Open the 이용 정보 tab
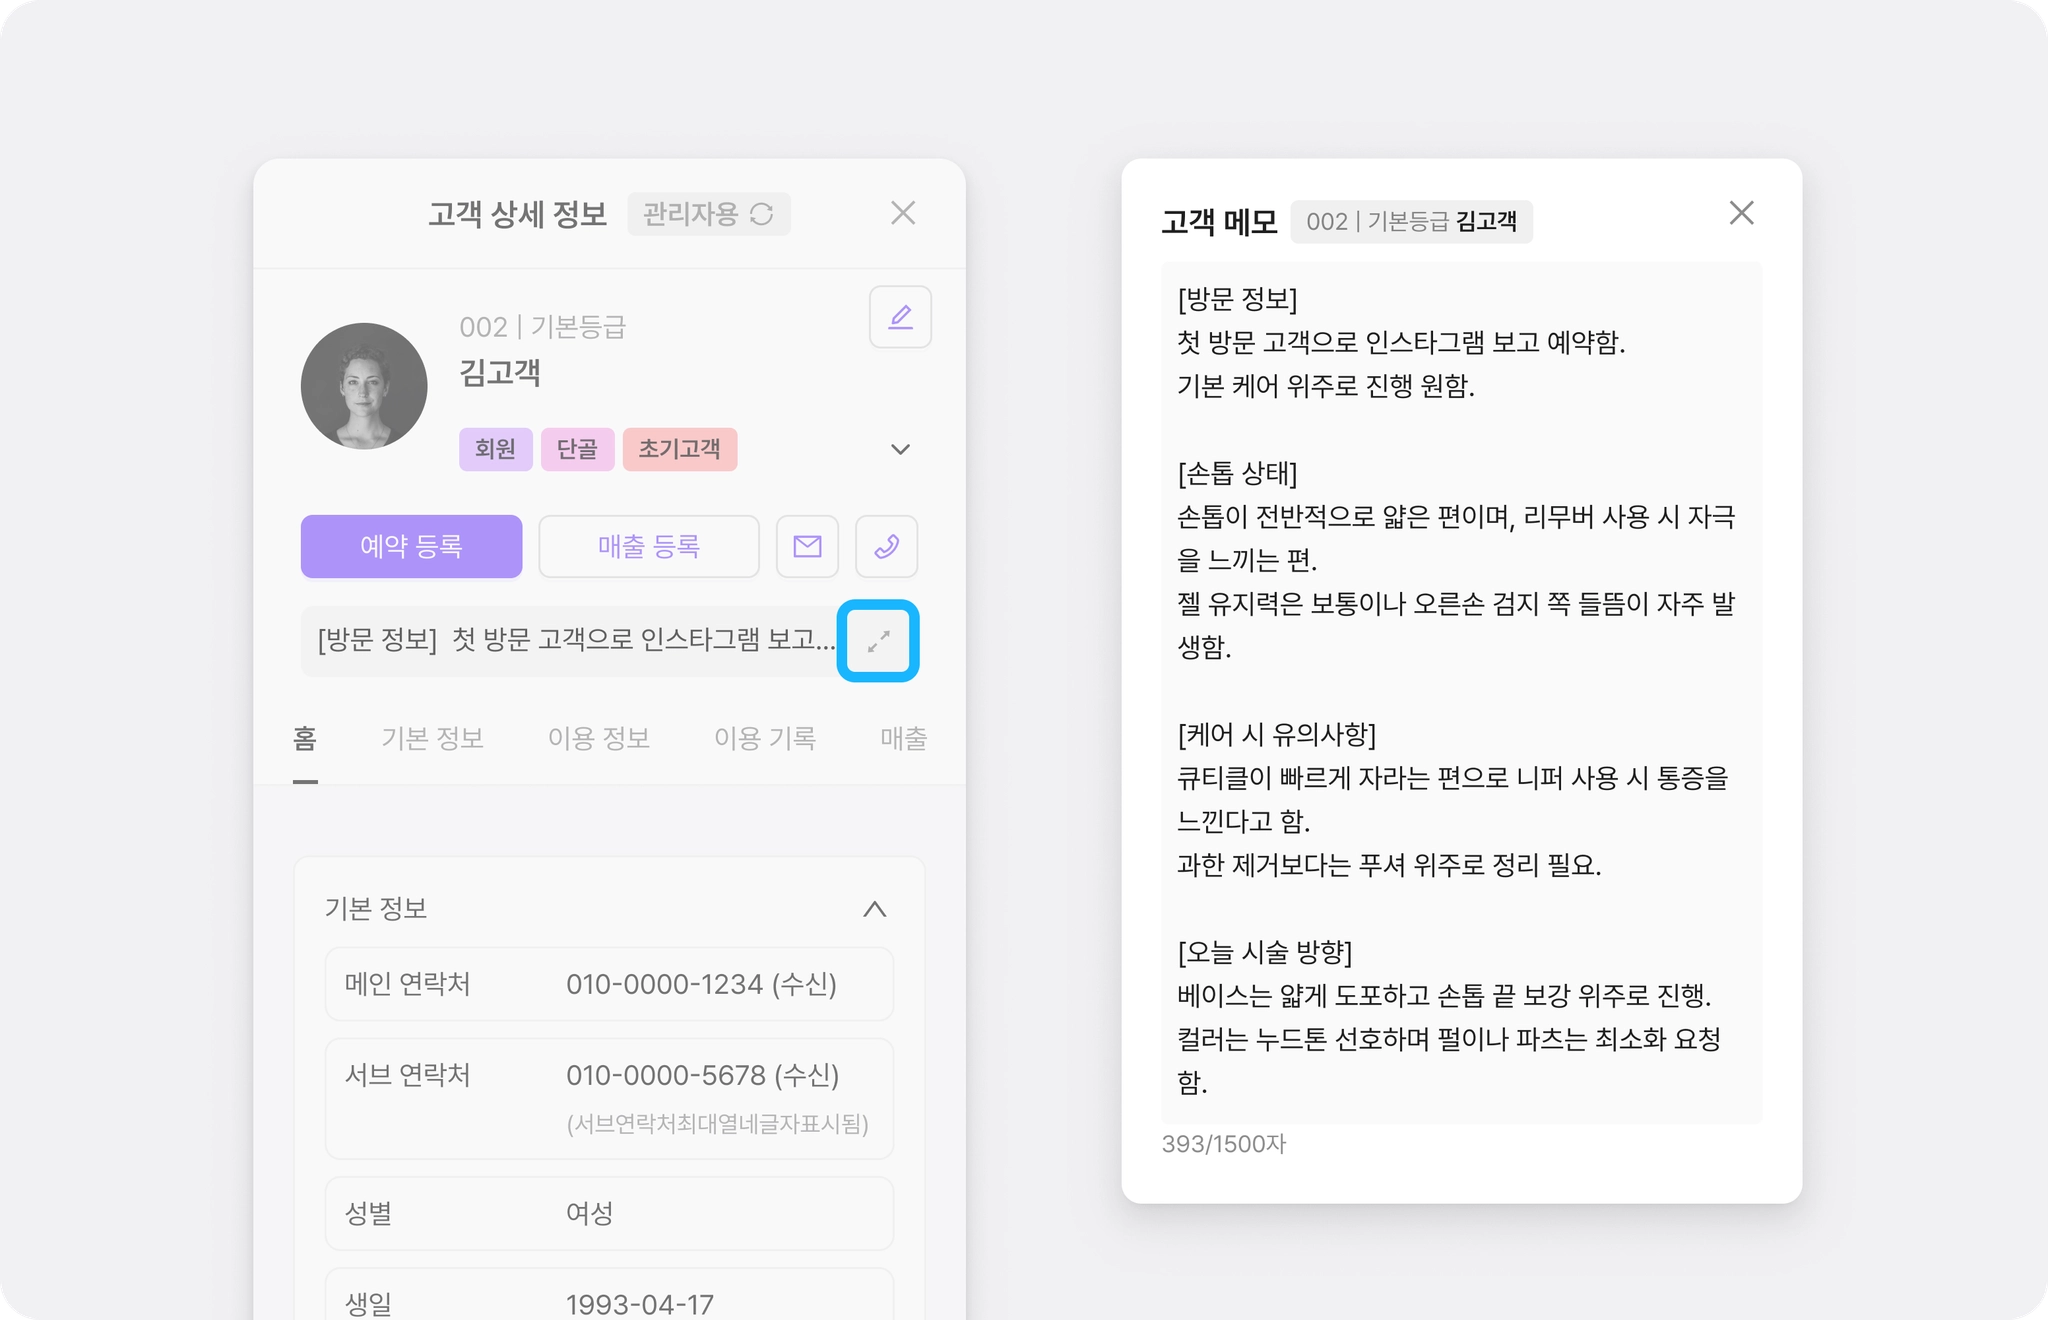 599,738
